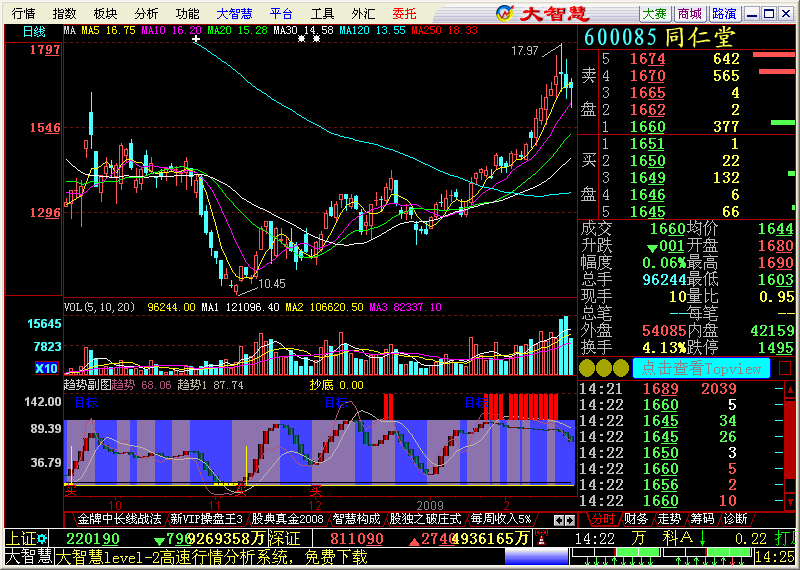Click the red antenna icon in the status bar
This screenshot has height=570, width=800.
click(541, 538)
